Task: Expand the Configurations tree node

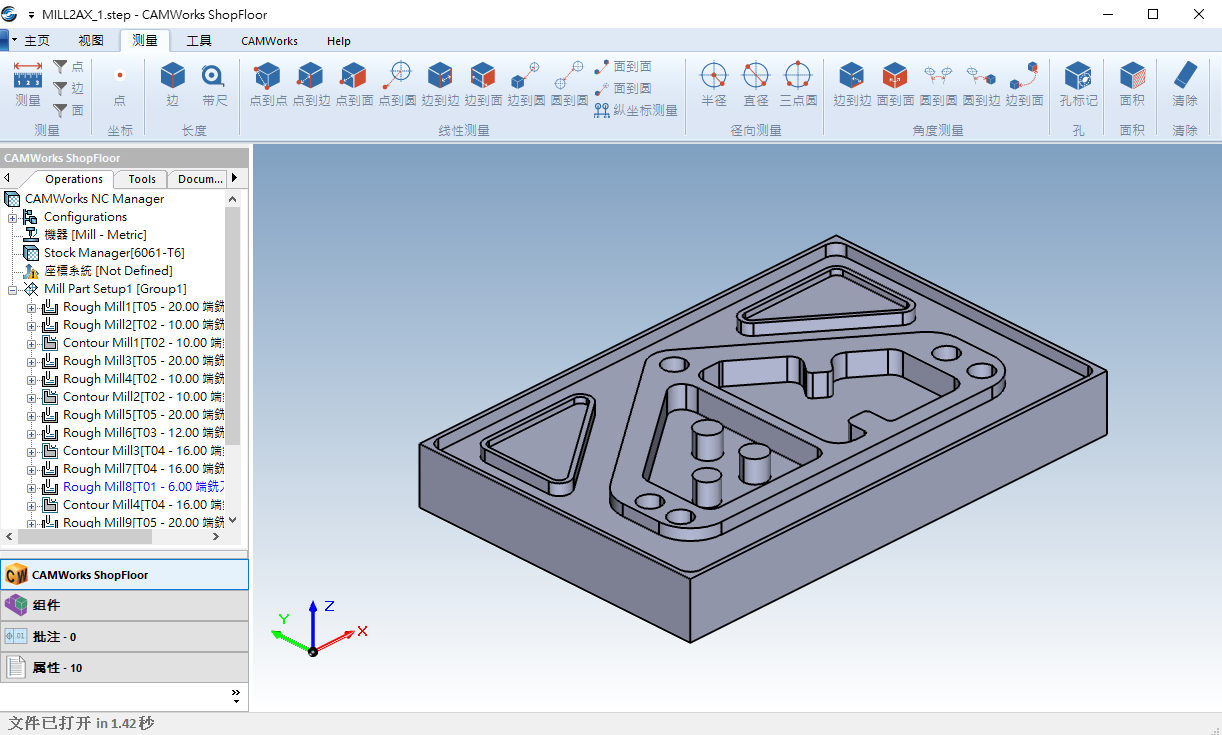Action: point(13,217)
